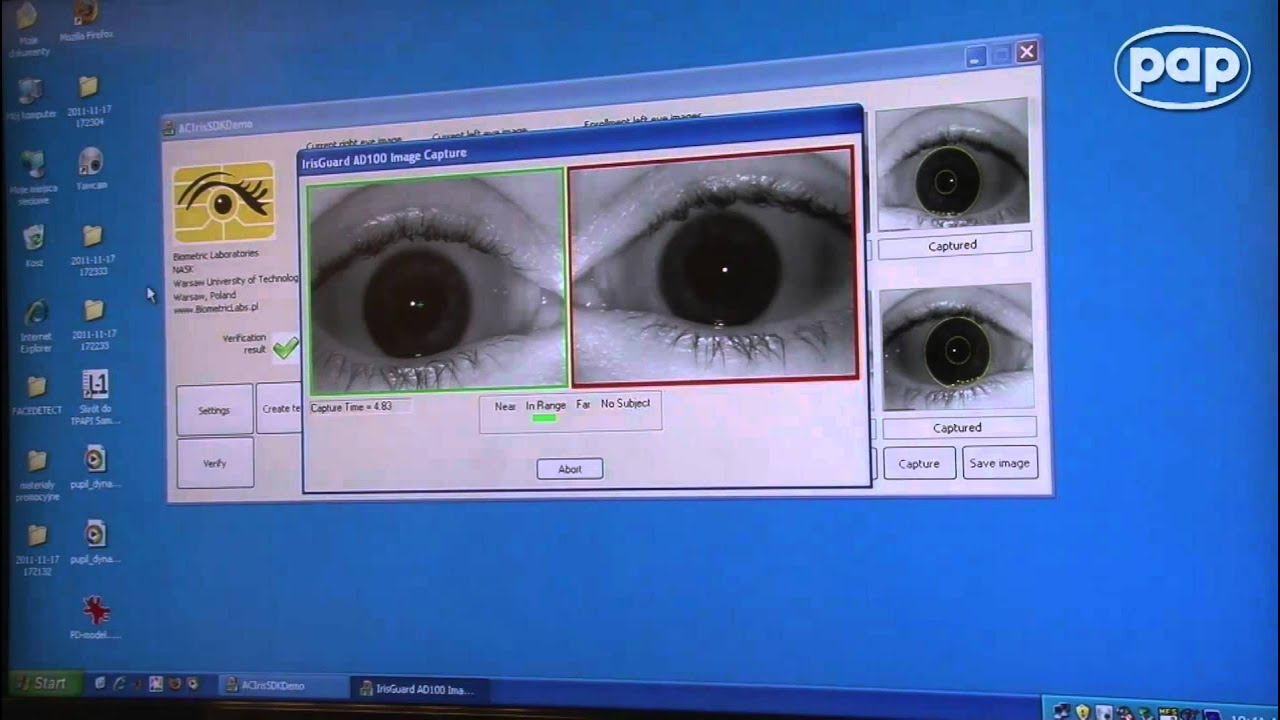Select folder 2011-11-17 172233

click(x=94, y=323)
